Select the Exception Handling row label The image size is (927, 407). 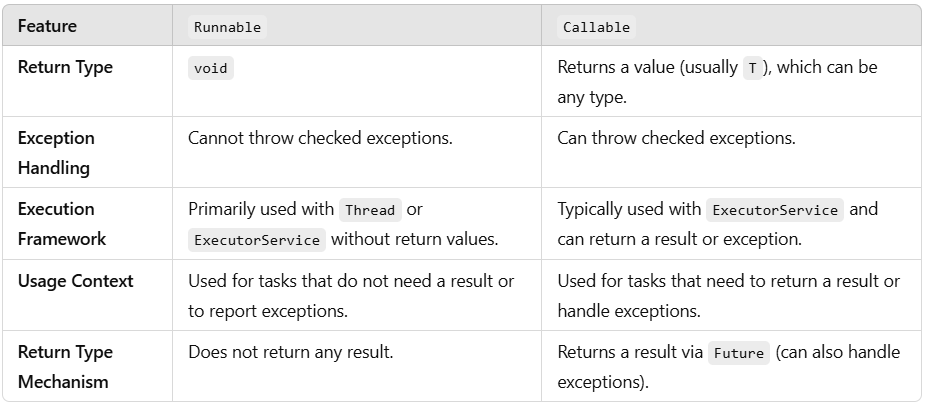coord(56,153)
